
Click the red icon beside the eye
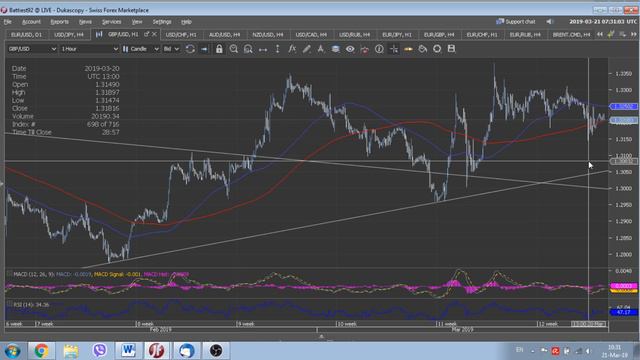click(x=364, y=49)
